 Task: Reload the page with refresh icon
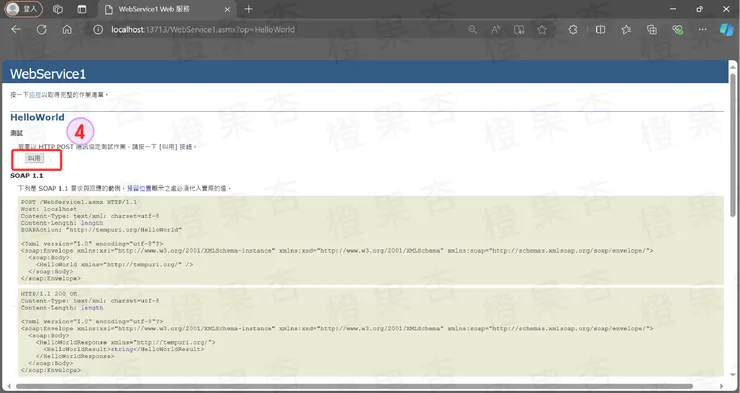[42, 30]
